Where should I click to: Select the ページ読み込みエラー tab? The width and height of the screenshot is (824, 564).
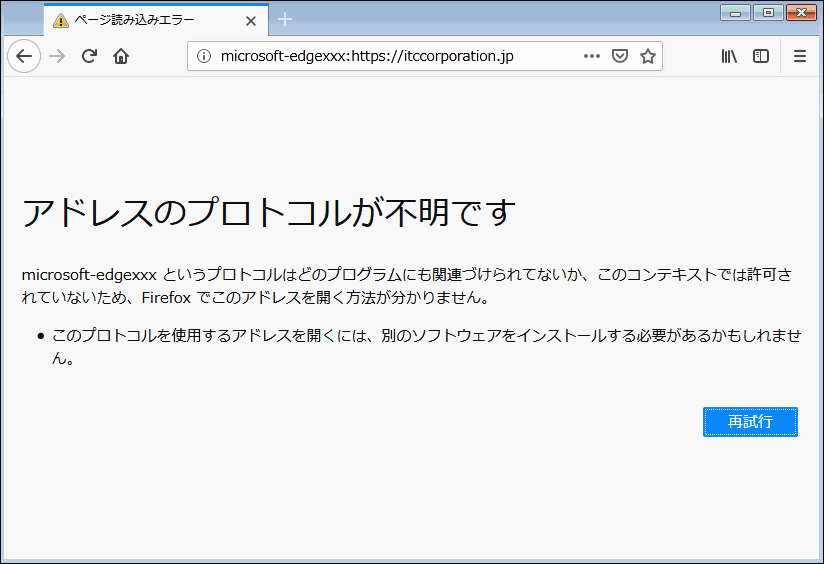coord(156,20)
